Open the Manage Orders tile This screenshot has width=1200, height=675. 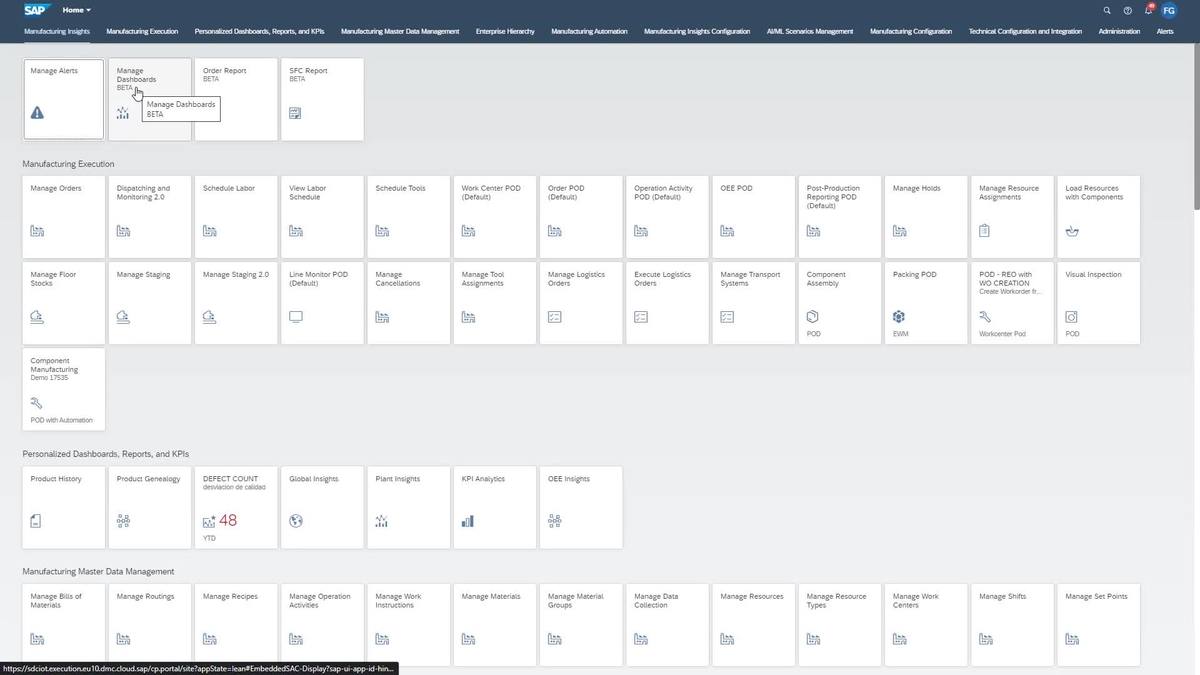click(63, 216)
